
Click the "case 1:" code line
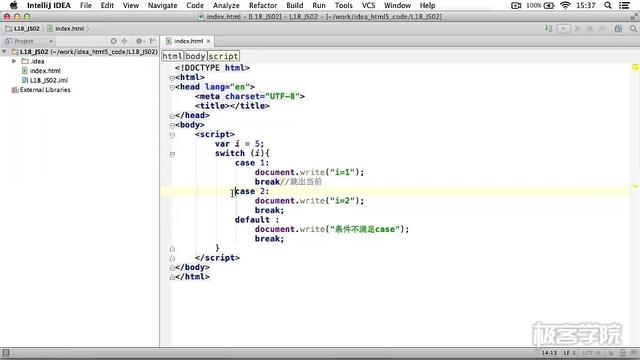252,163
